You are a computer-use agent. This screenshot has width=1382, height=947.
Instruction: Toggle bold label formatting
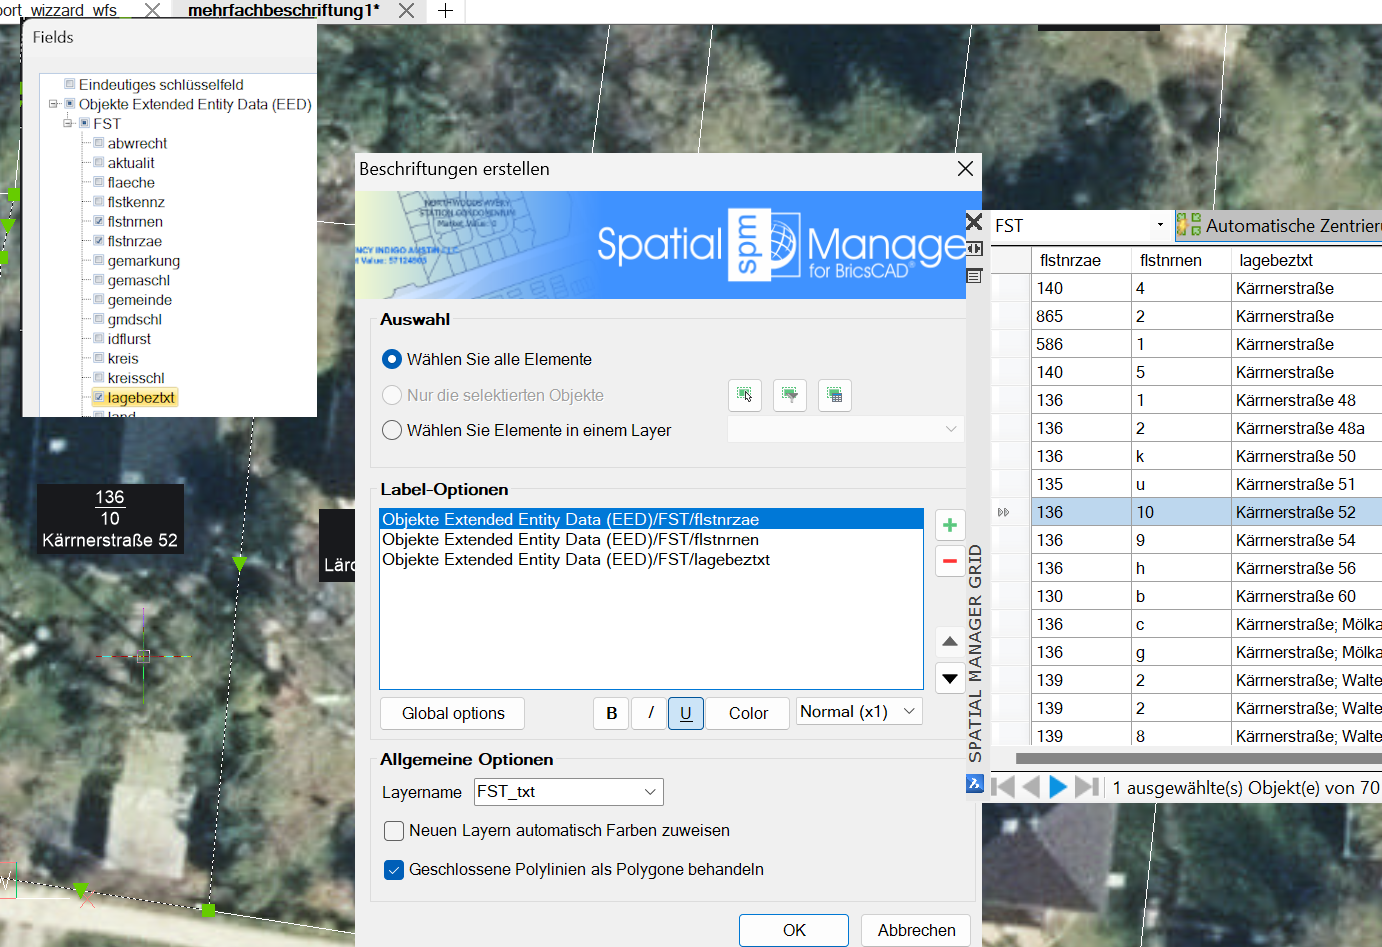[x=611, y=713]
